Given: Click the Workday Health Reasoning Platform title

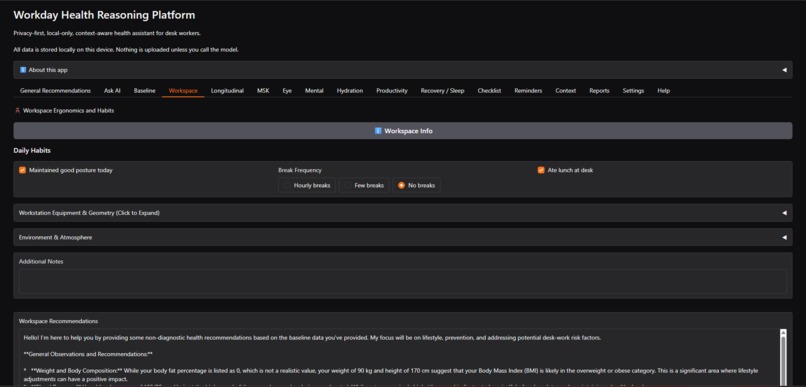Looking at the screenshot, I should pyautogui.click(x=104, y=15).
